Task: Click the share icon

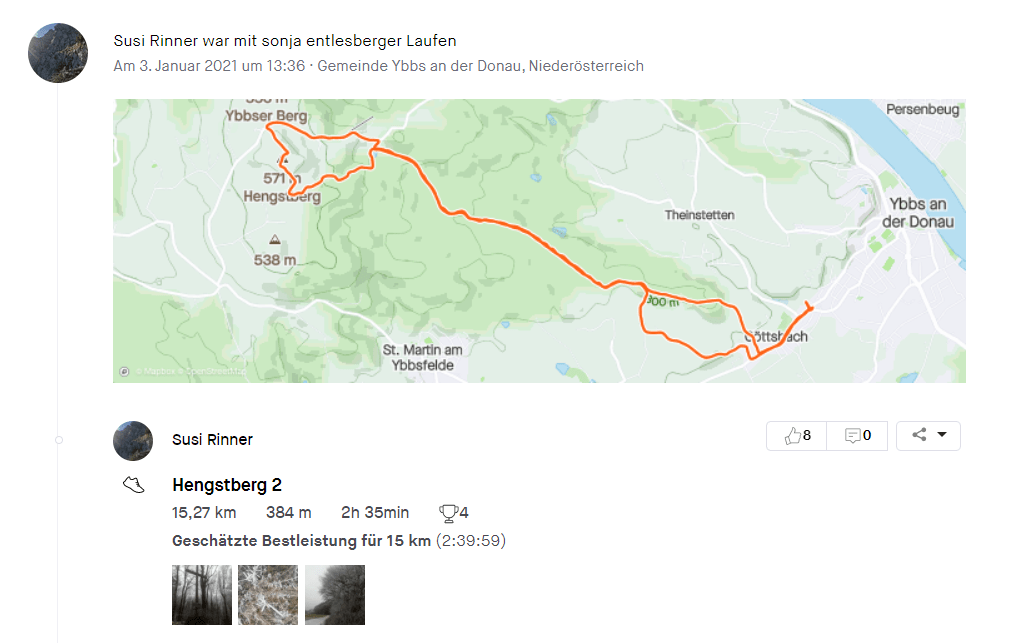Action: (919, 435)
